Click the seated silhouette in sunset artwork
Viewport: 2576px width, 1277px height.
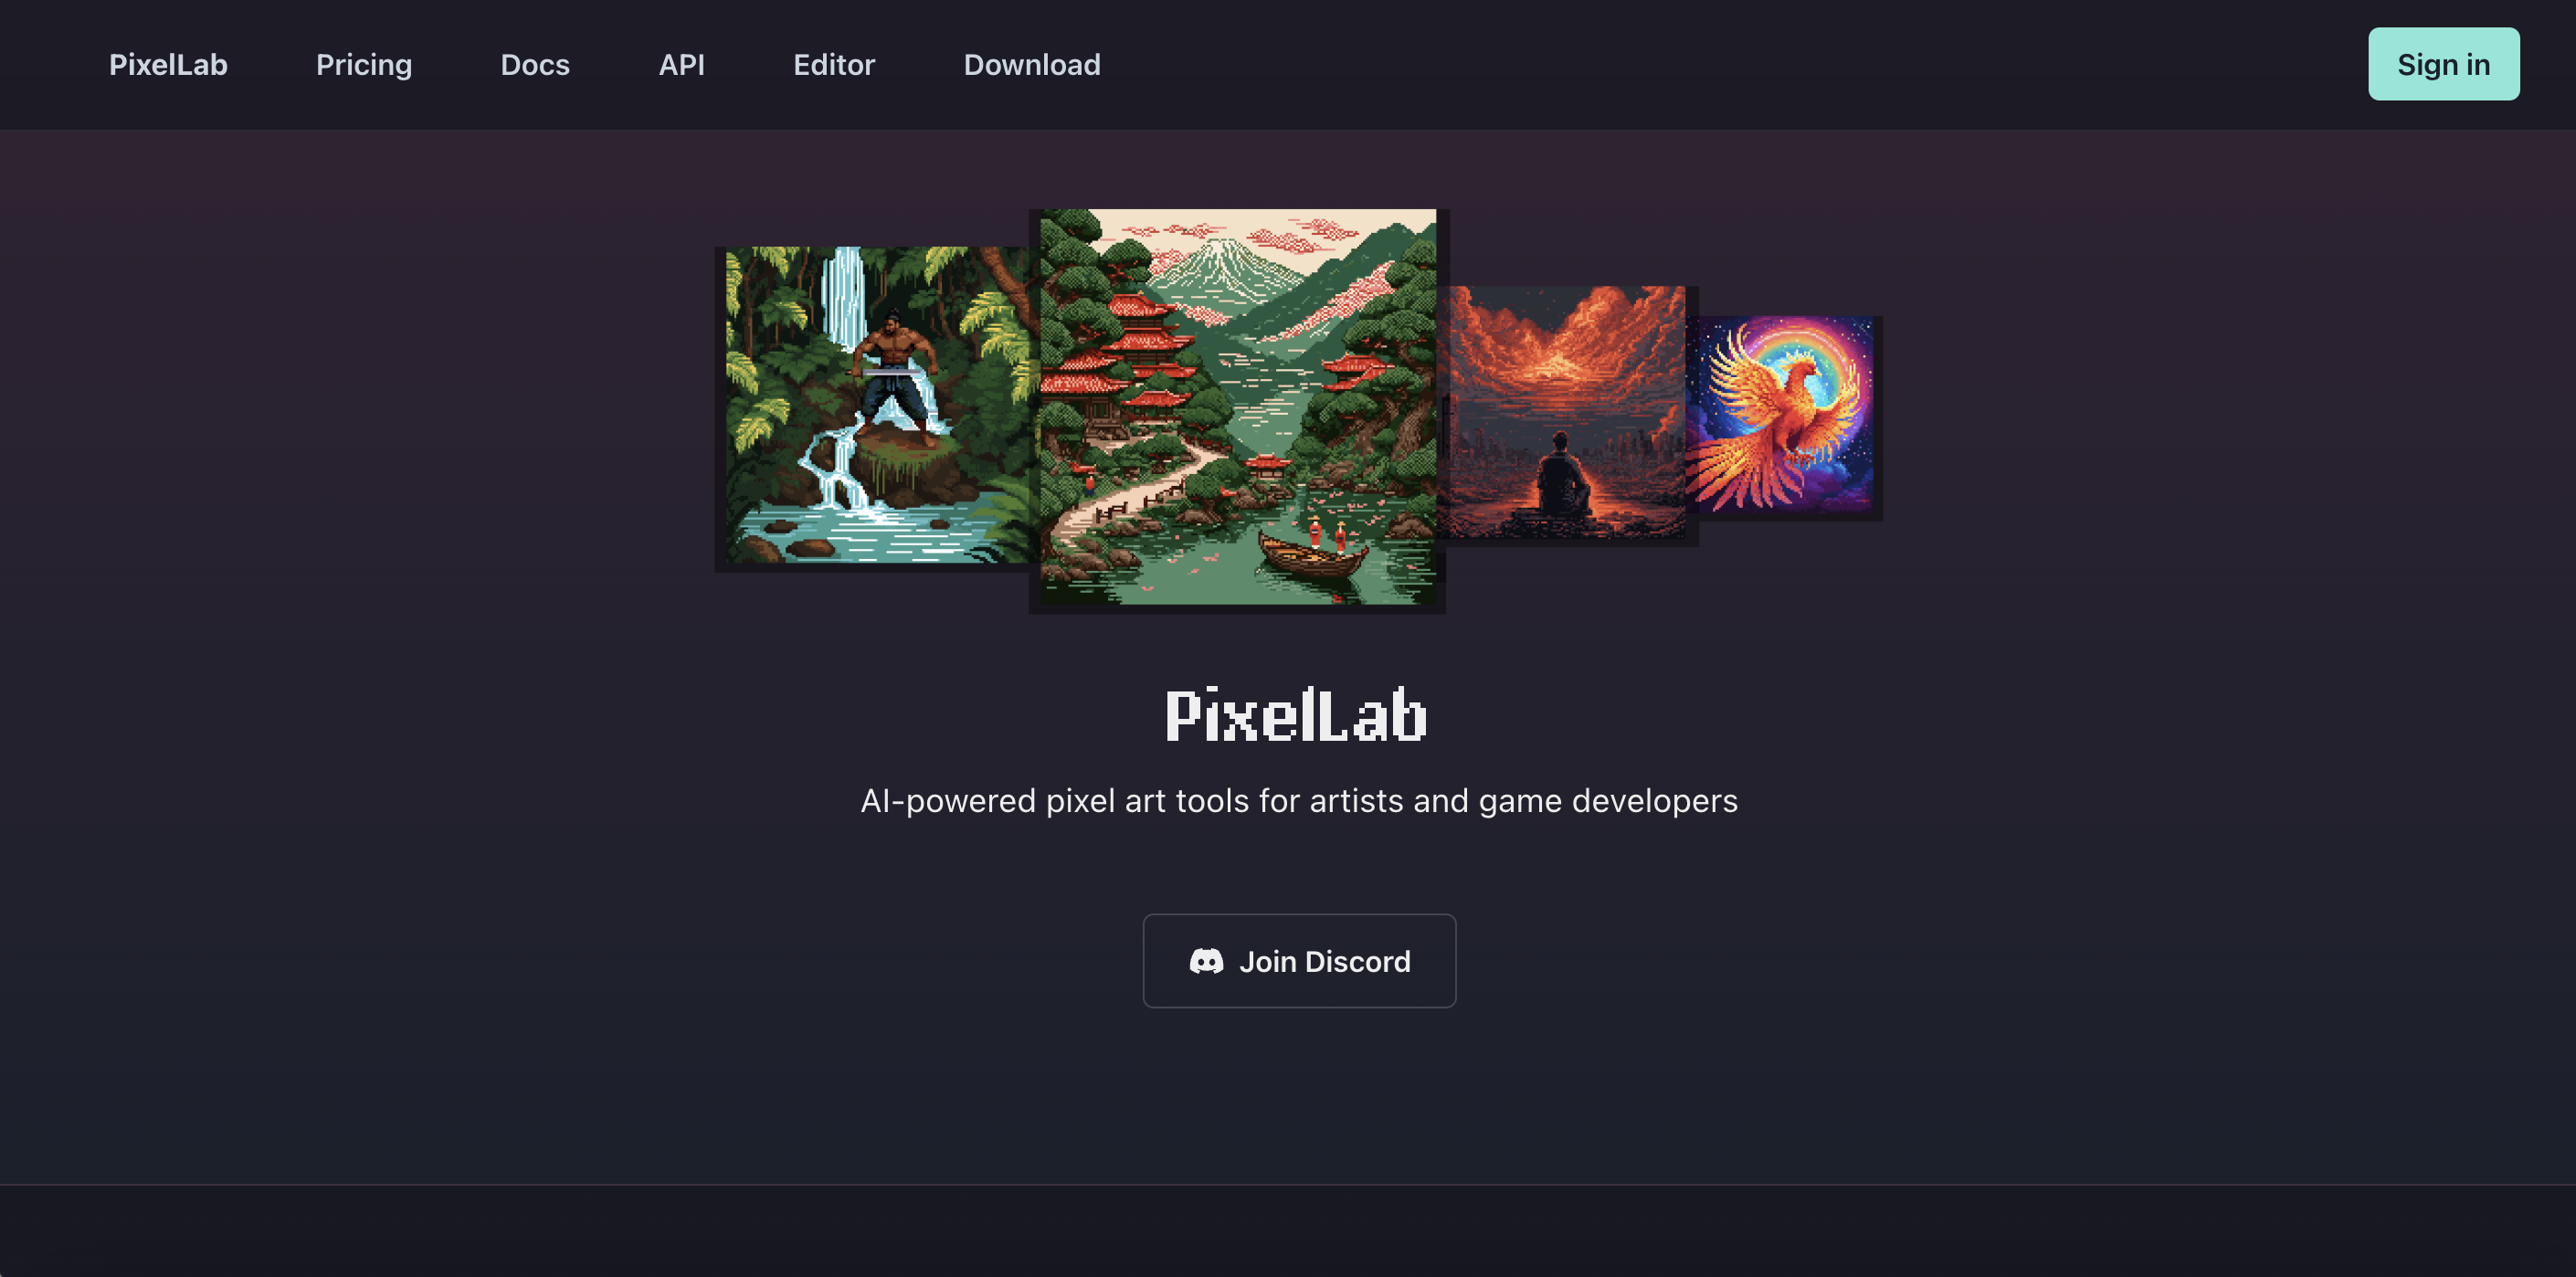[x=1563, y=473]
